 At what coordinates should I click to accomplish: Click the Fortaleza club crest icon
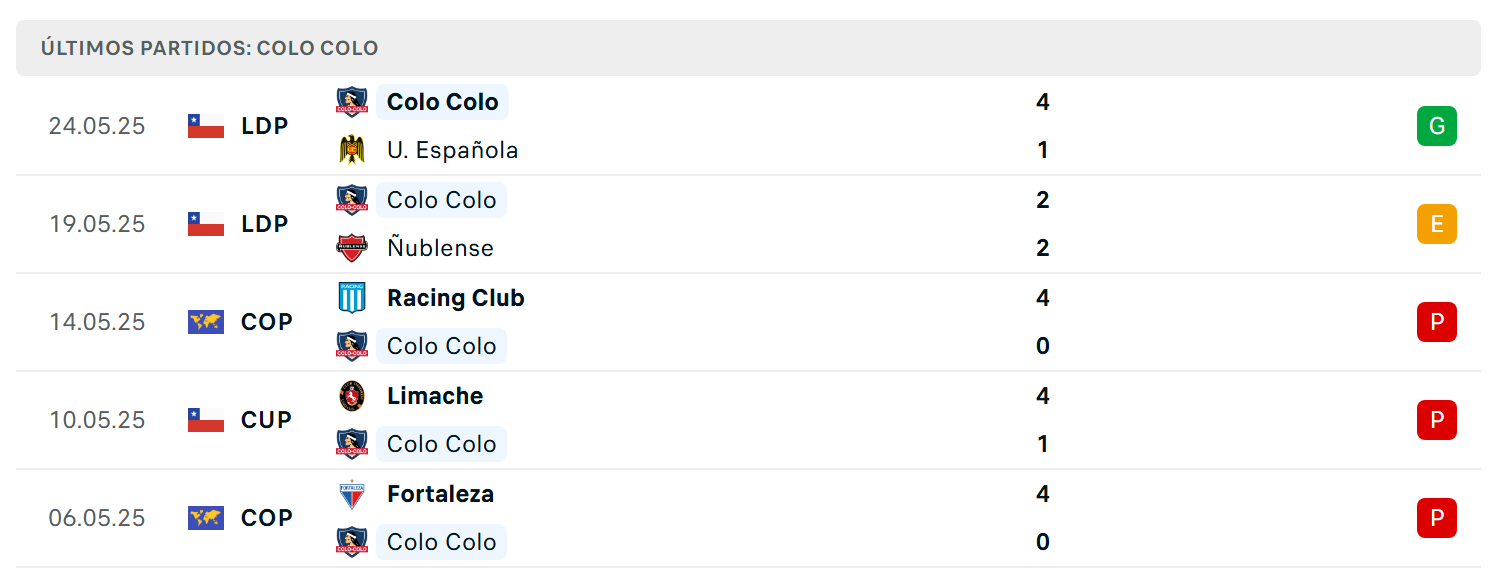point(351,494)
